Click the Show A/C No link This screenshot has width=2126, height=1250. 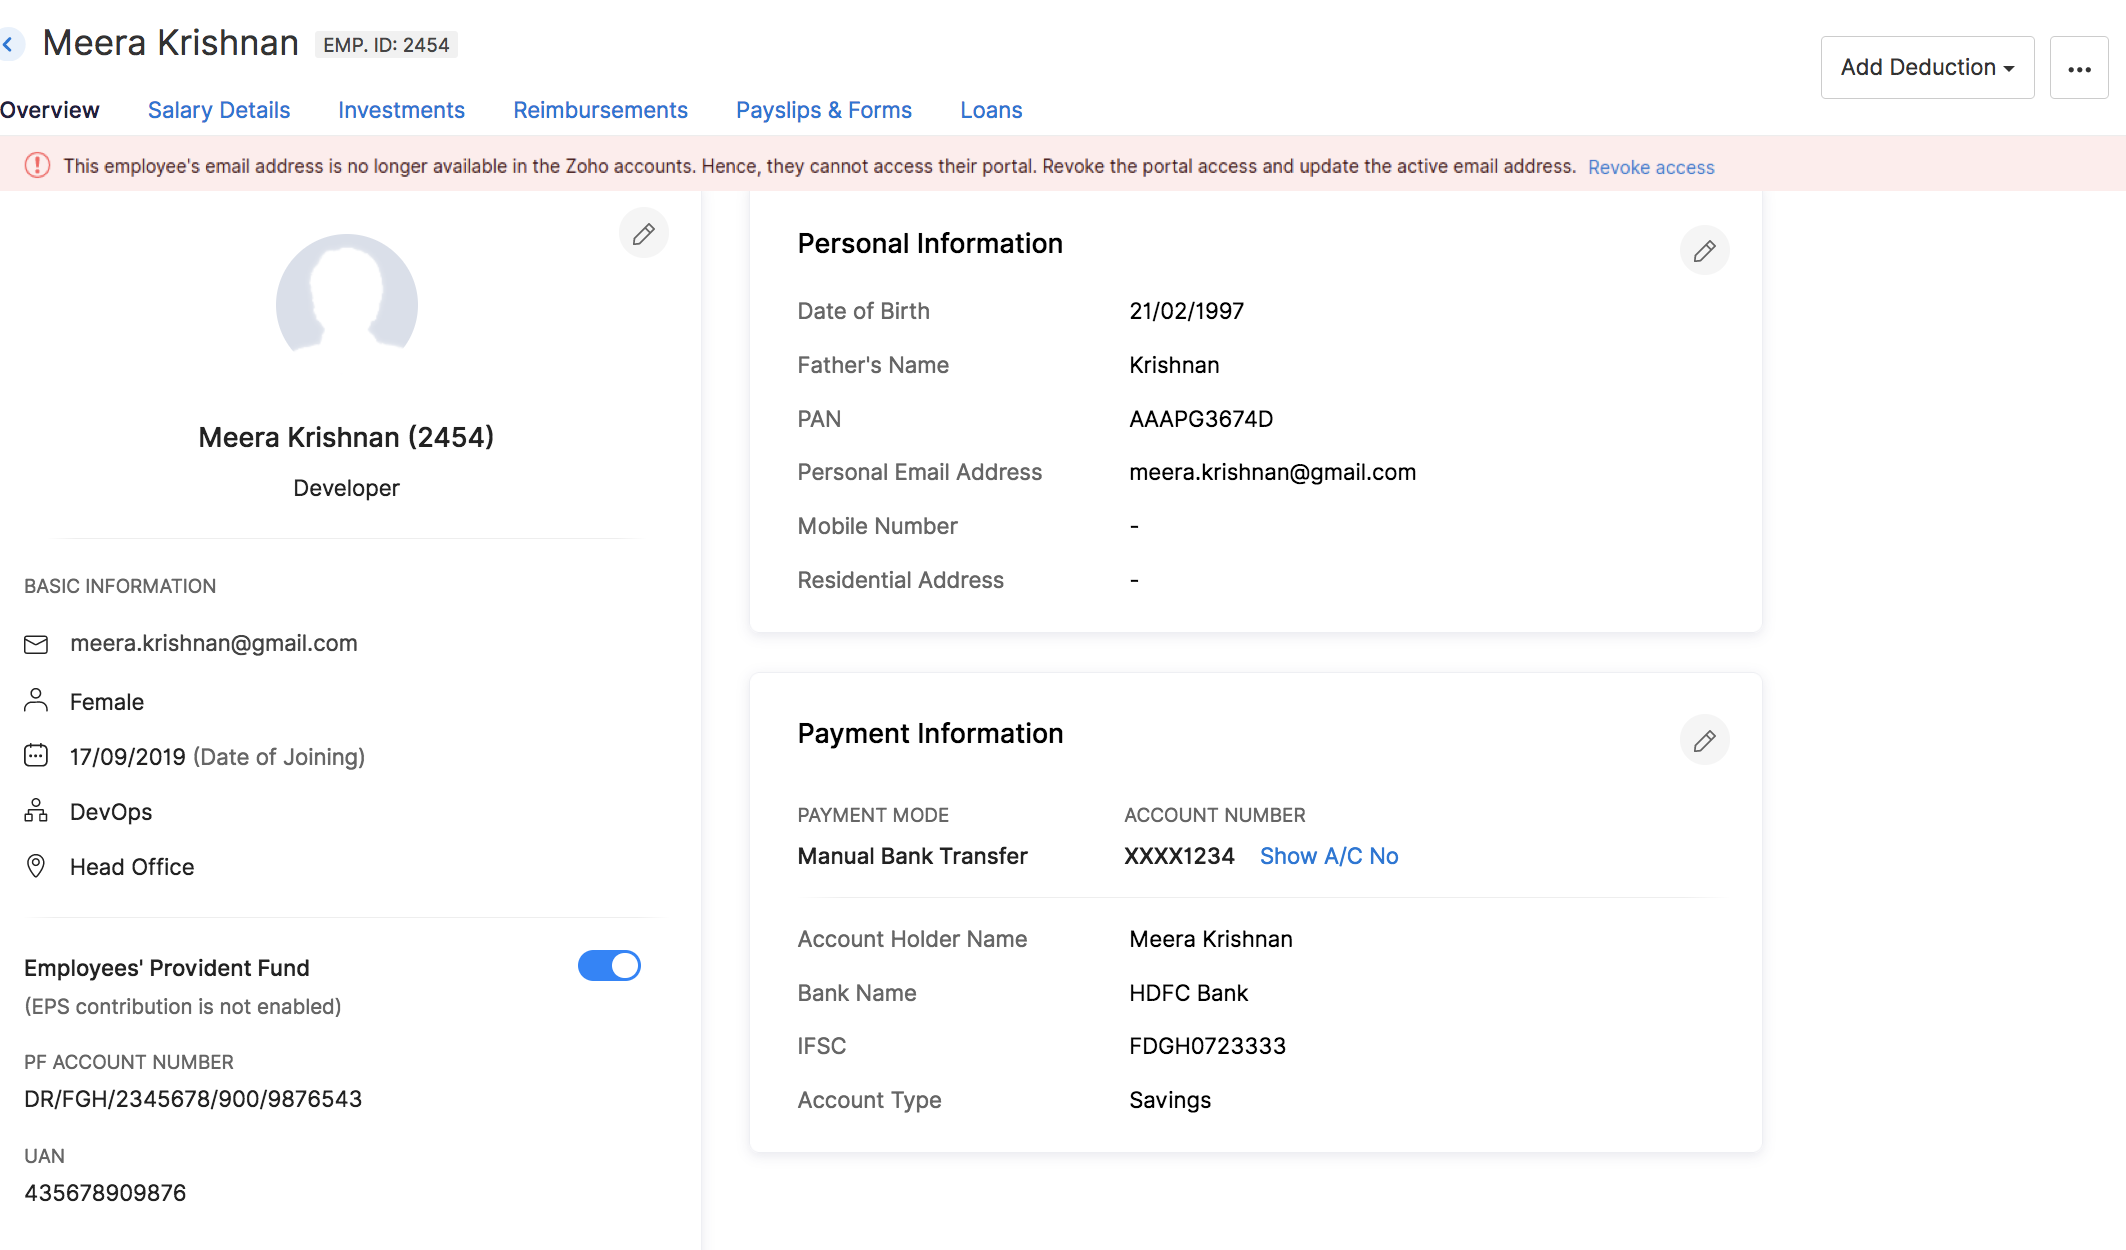[1328, 856]
